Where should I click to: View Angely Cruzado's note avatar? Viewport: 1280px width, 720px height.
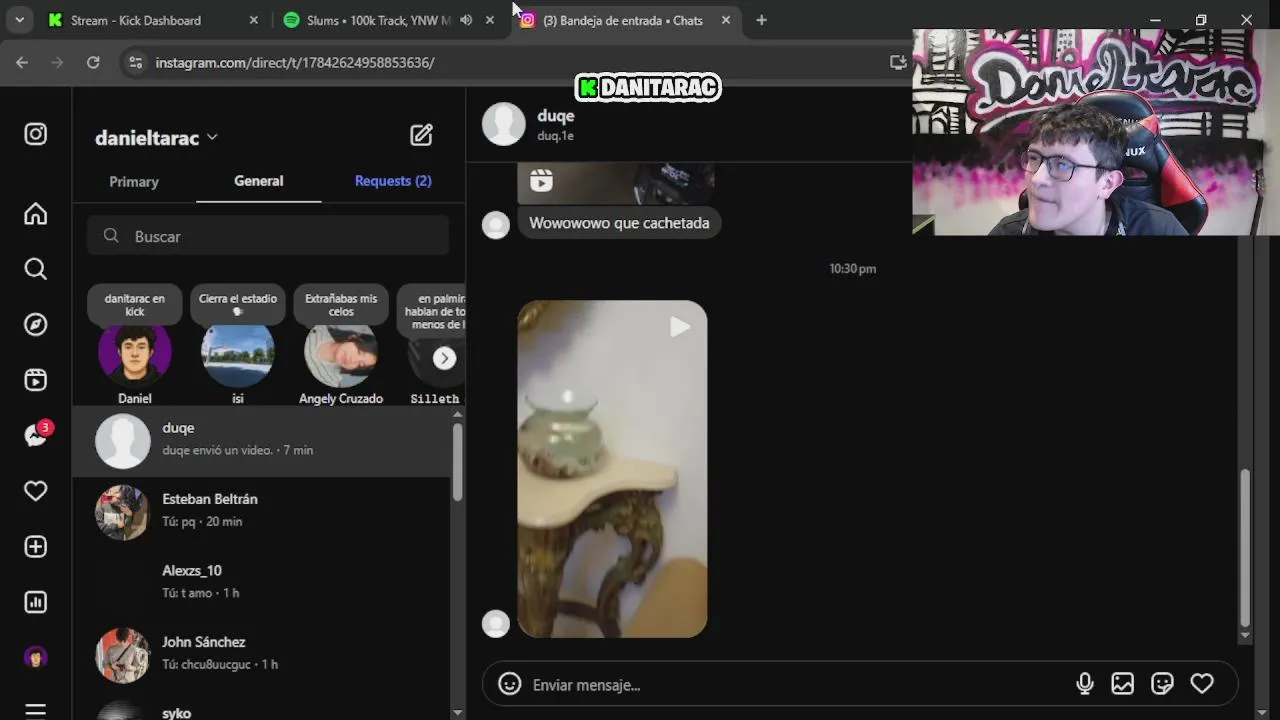[x=341, y=354]
